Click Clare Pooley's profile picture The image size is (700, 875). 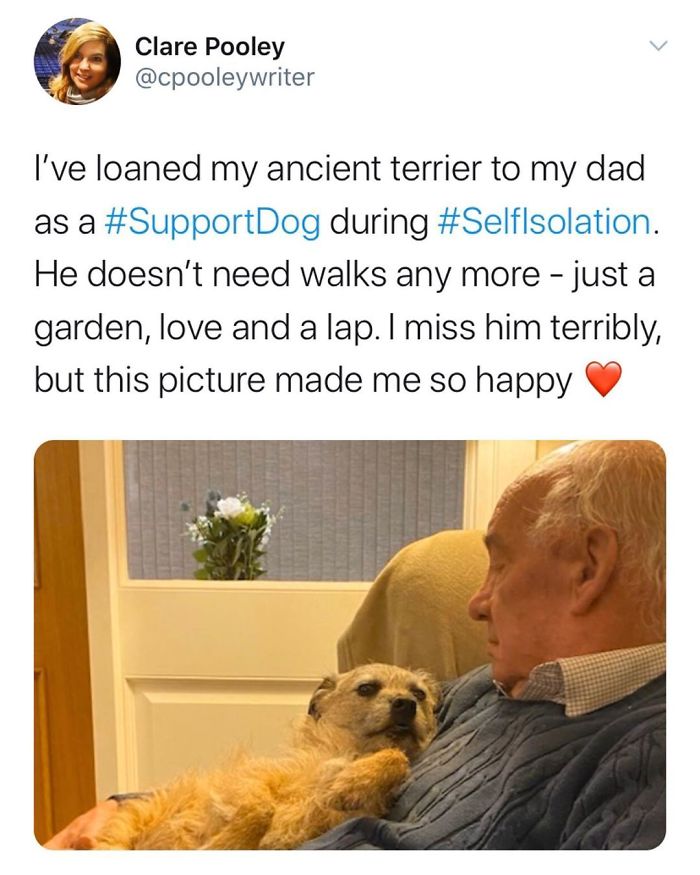[x=76, y=61]
